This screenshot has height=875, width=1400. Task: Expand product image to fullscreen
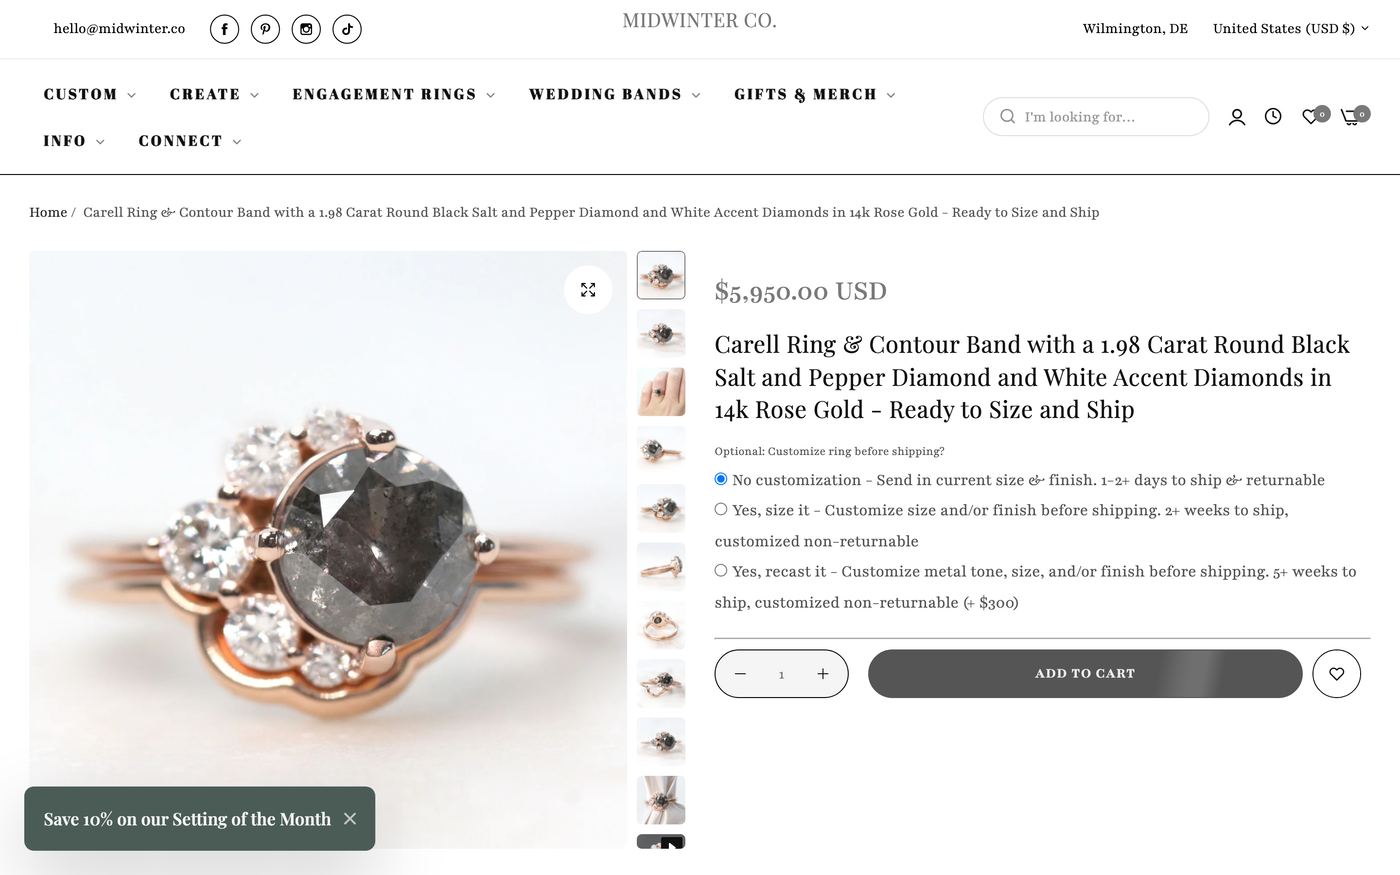pos(588,289)
